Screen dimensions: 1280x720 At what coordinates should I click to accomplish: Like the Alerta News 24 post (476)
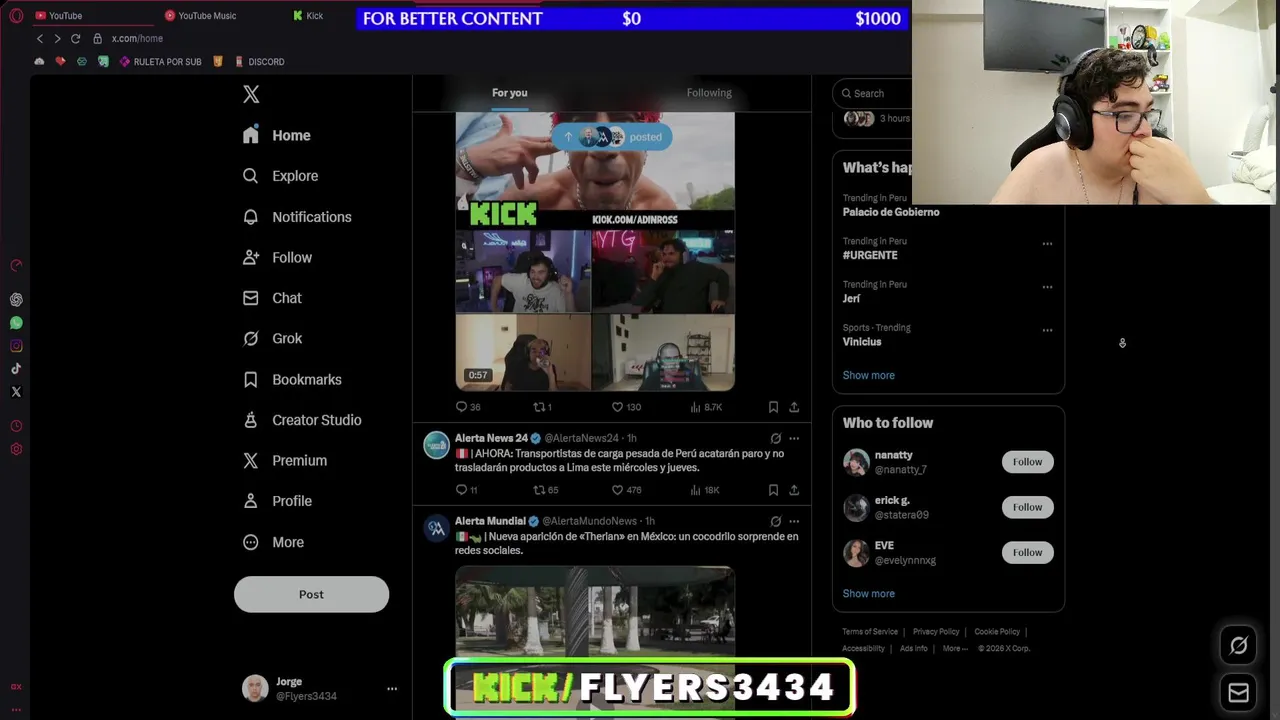[626, 490]
